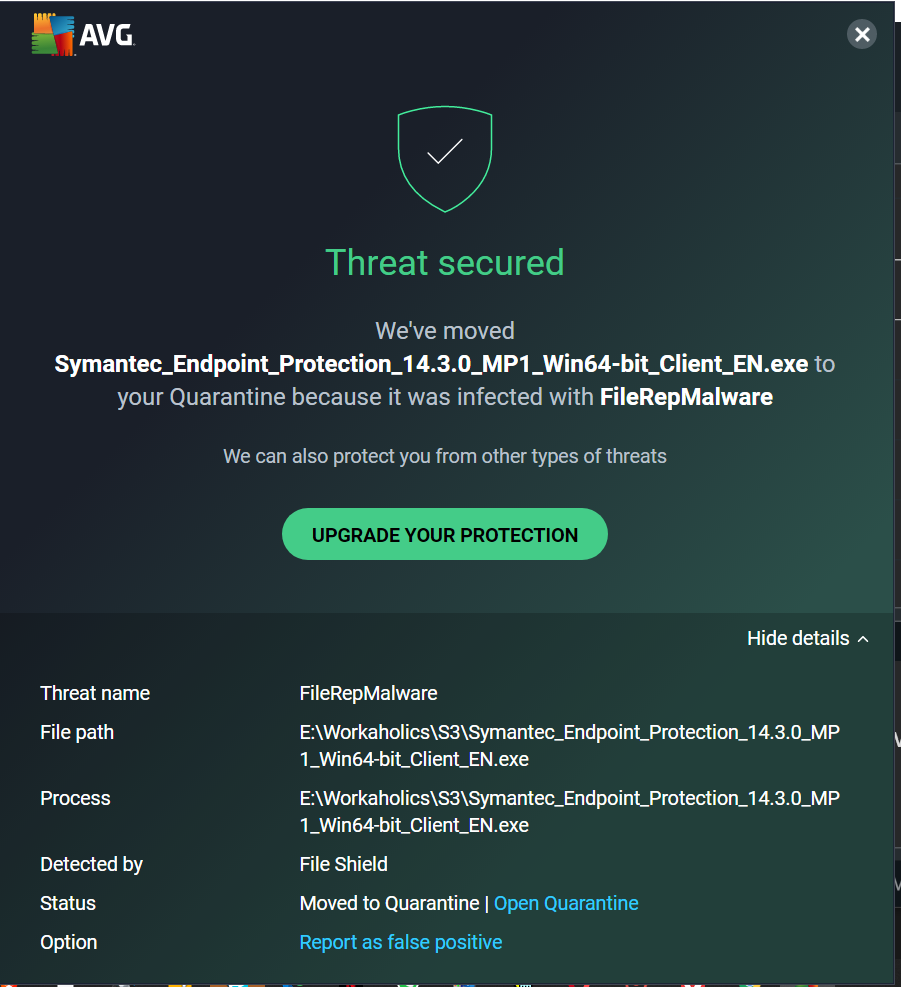Image resolution: width=901 pixels, height=987 pixels.
Task: Click the bold FileRepMalware text in message
Action: pyautogui.click(x=686, y=397)
